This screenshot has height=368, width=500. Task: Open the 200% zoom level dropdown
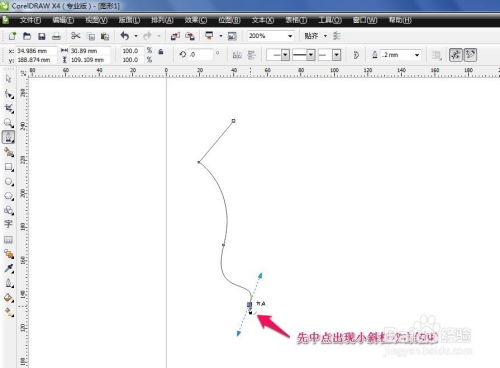click(271, 36)
